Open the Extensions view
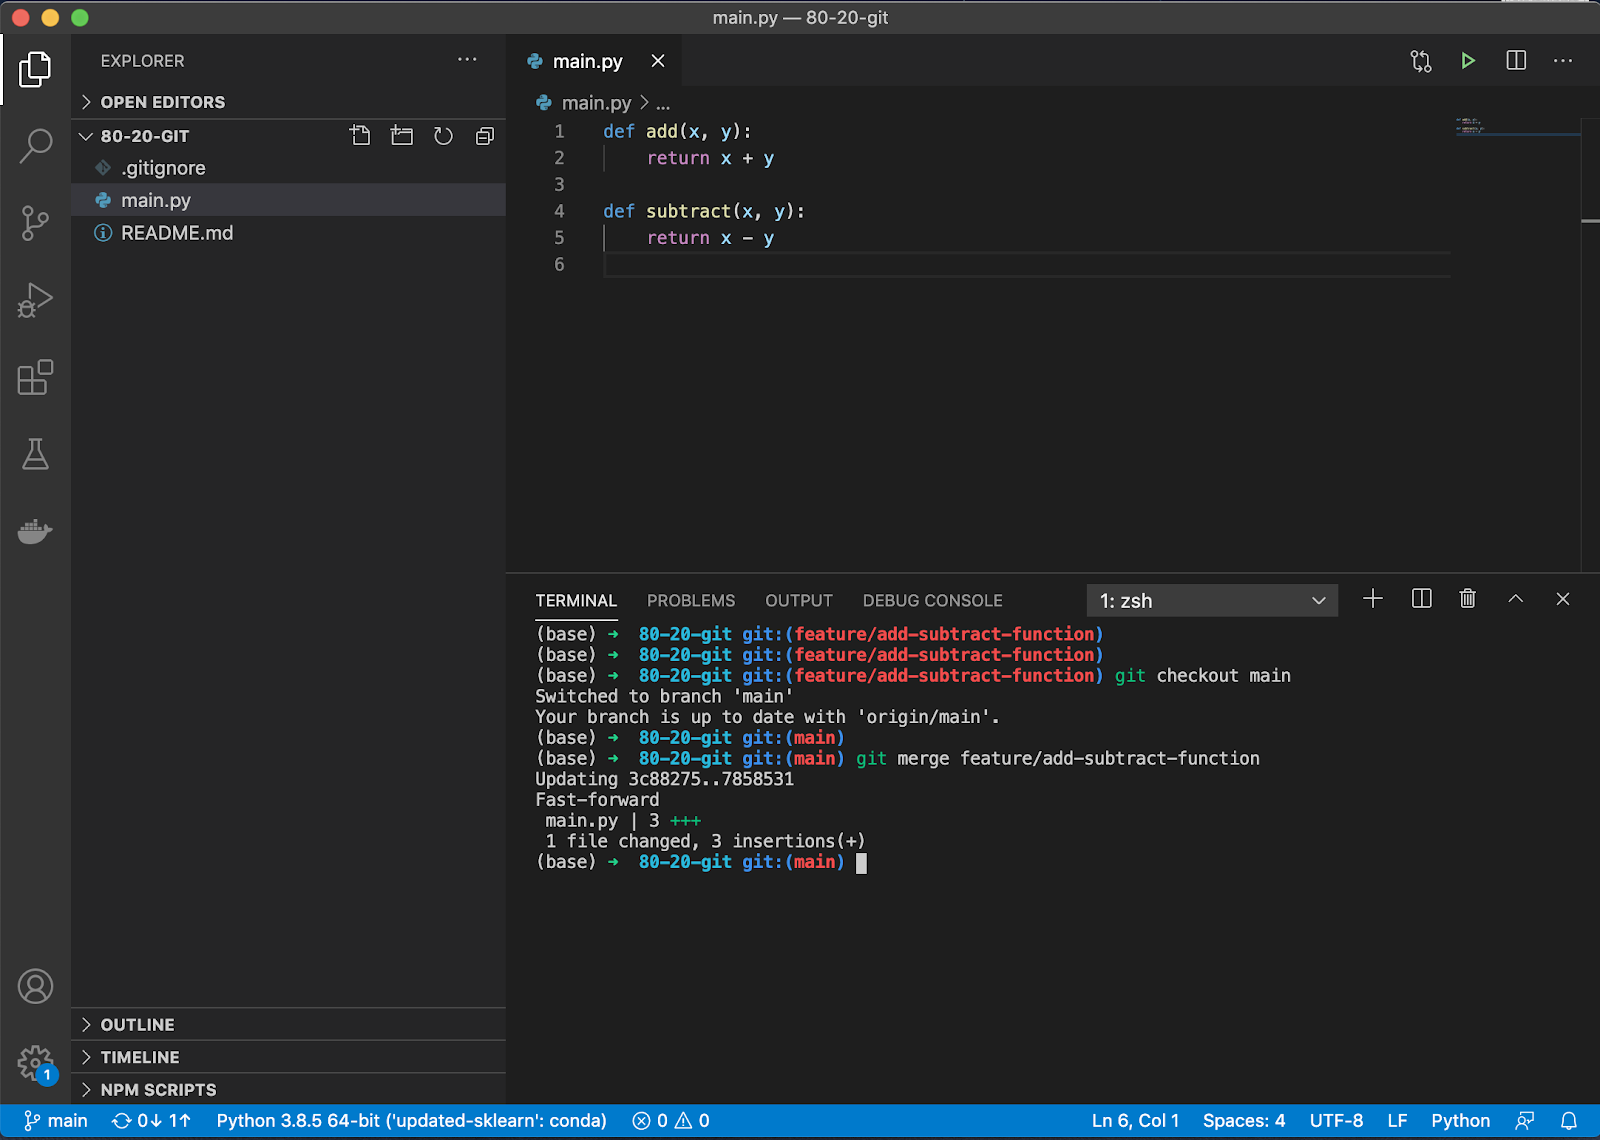 (35, 378)
